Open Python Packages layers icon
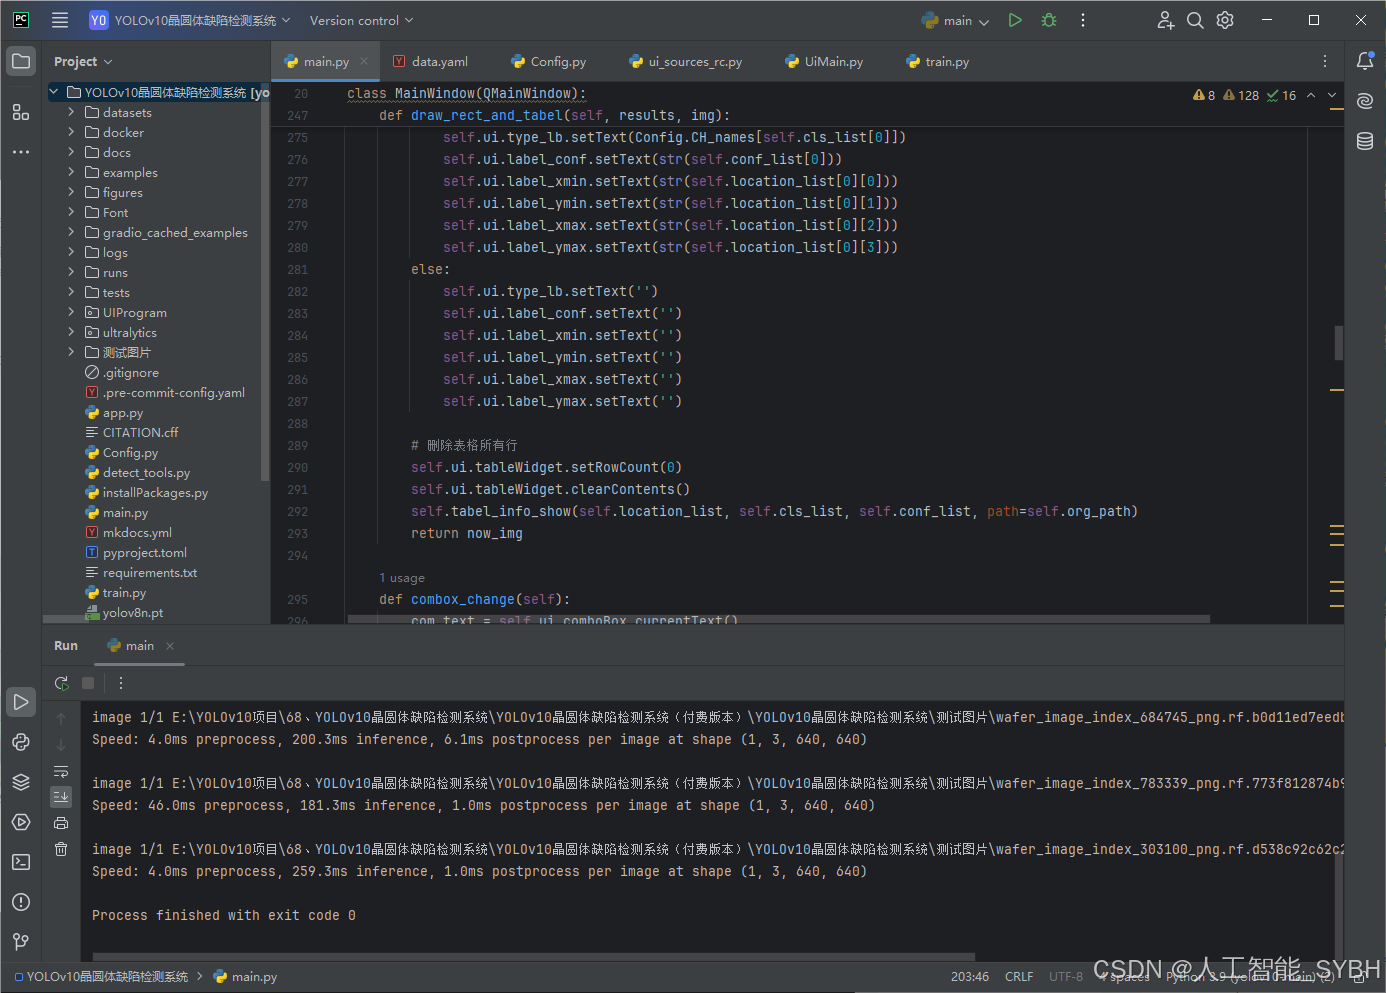Viewport: 1386px width, 993px height. [x=21, y=782]
